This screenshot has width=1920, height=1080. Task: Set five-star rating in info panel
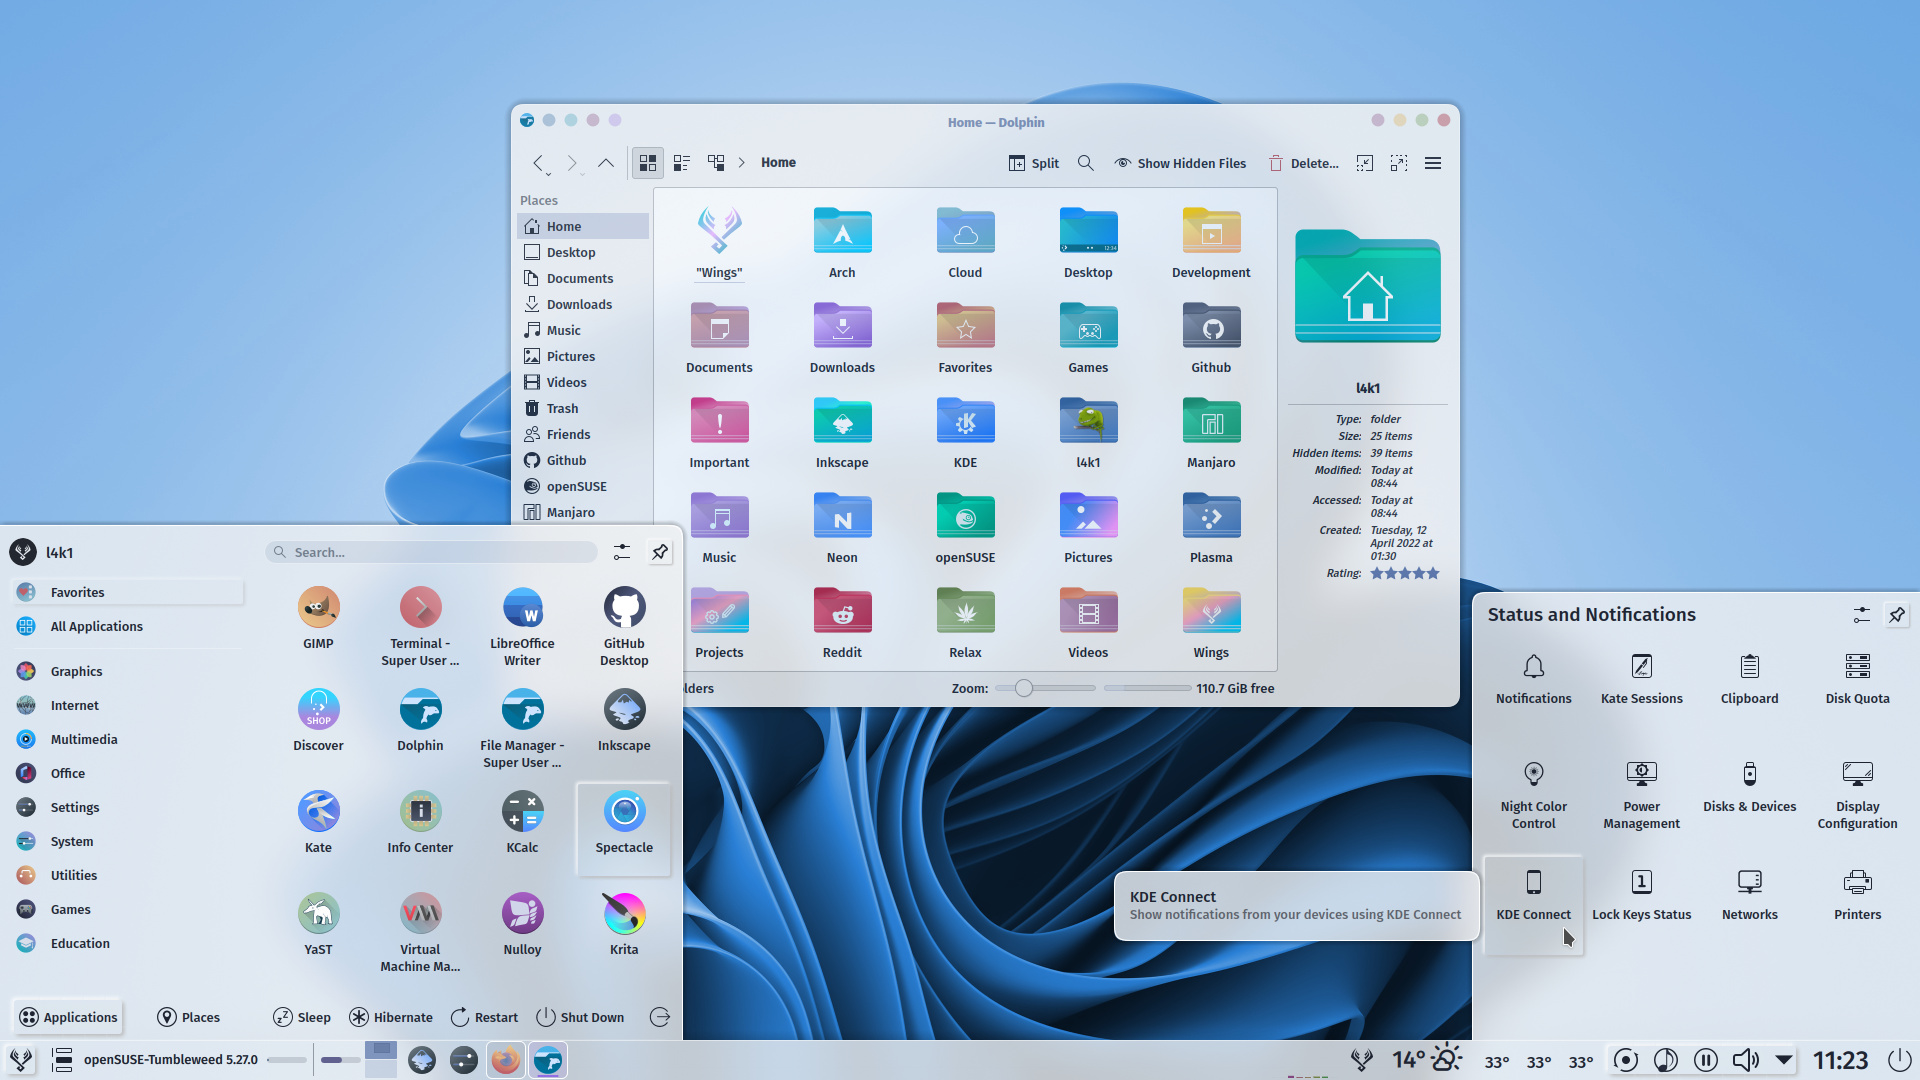(1433, 573)
